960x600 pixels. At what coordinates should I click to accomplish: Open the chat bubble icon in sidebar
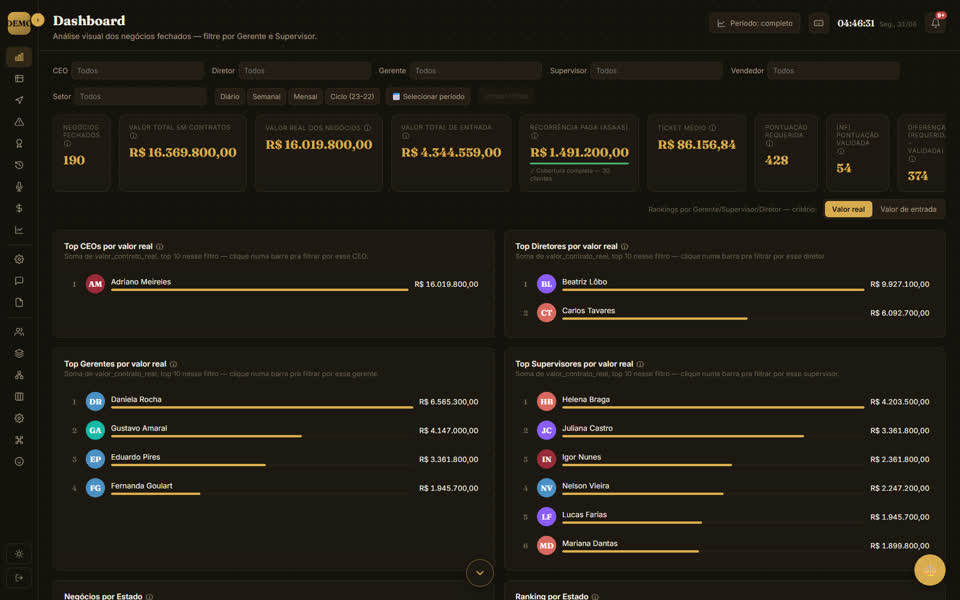[19, 280]
